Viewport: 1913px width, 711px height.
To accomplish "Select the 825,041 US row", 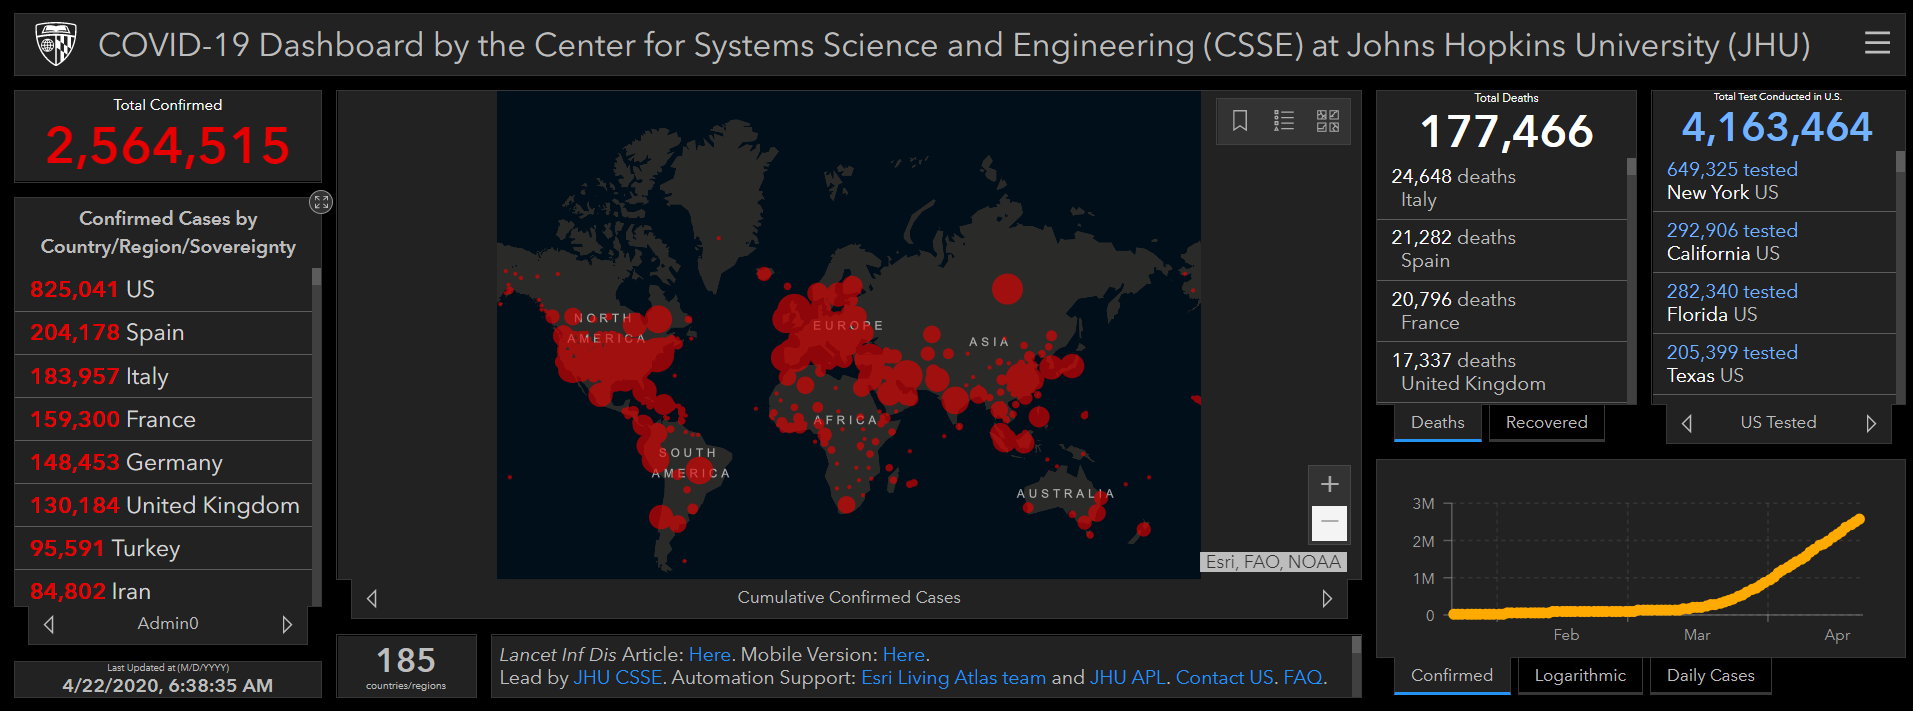I will 163,289.
